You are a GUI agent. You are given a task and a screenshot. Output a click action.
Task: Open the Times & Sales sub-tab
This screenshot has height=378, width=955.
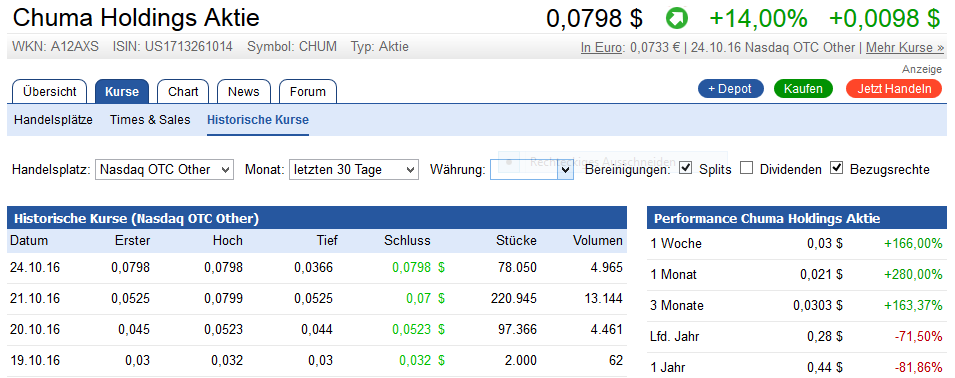pyautogui.click(x=150, y=120)
